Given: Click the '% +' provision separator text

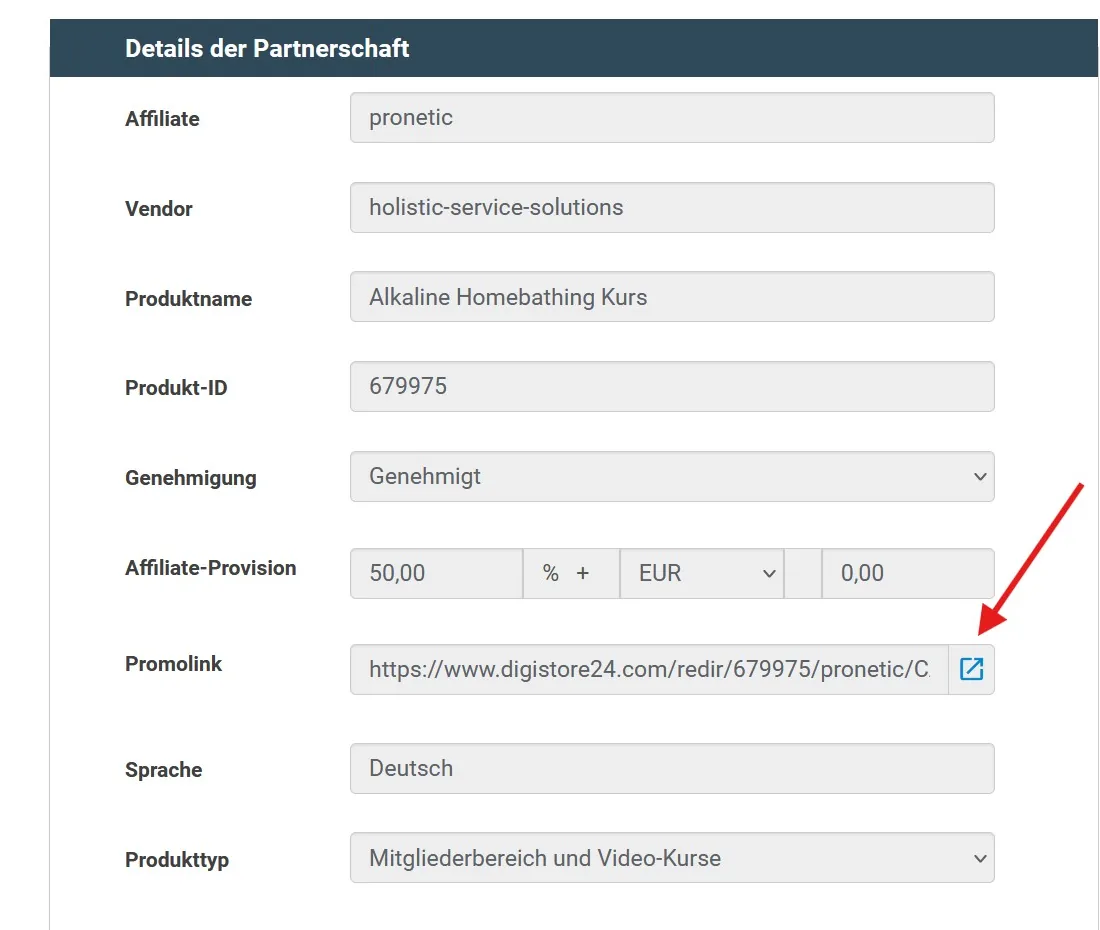Looking at the screenshot, I should click(x=566, y=573).
